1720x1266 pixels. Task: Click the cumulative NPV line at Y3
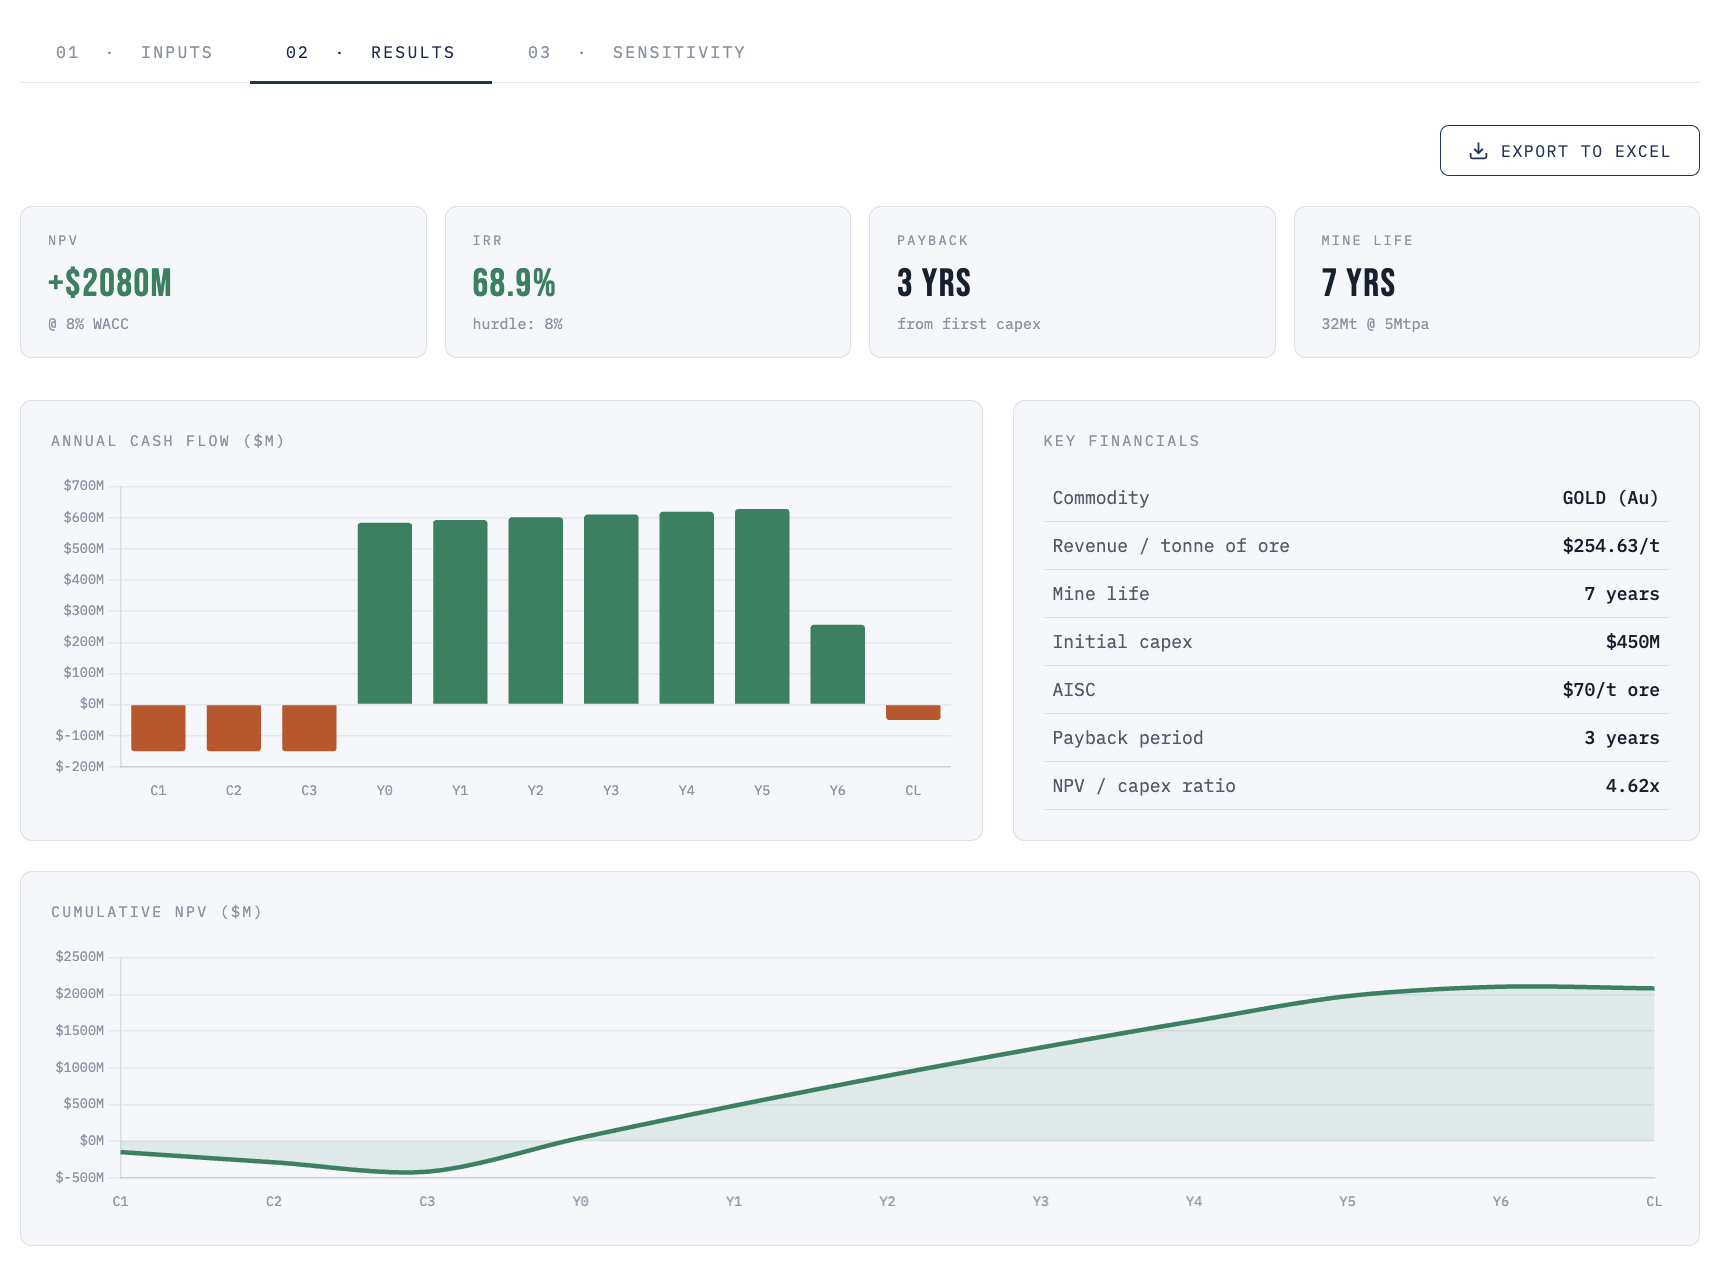(x=1041, y=1048)
